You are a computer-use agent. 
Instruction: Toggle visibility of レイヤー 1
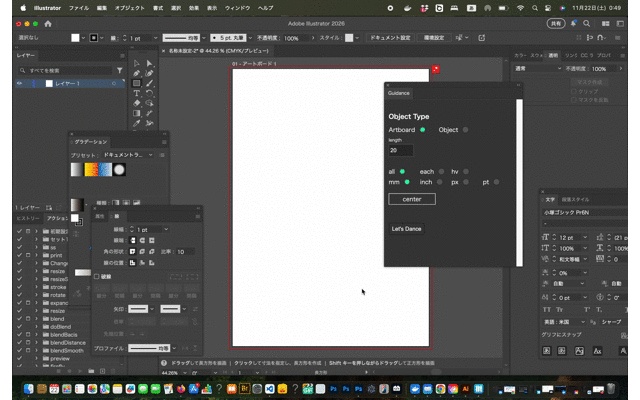pyautogui.click(x=19, y=83)
